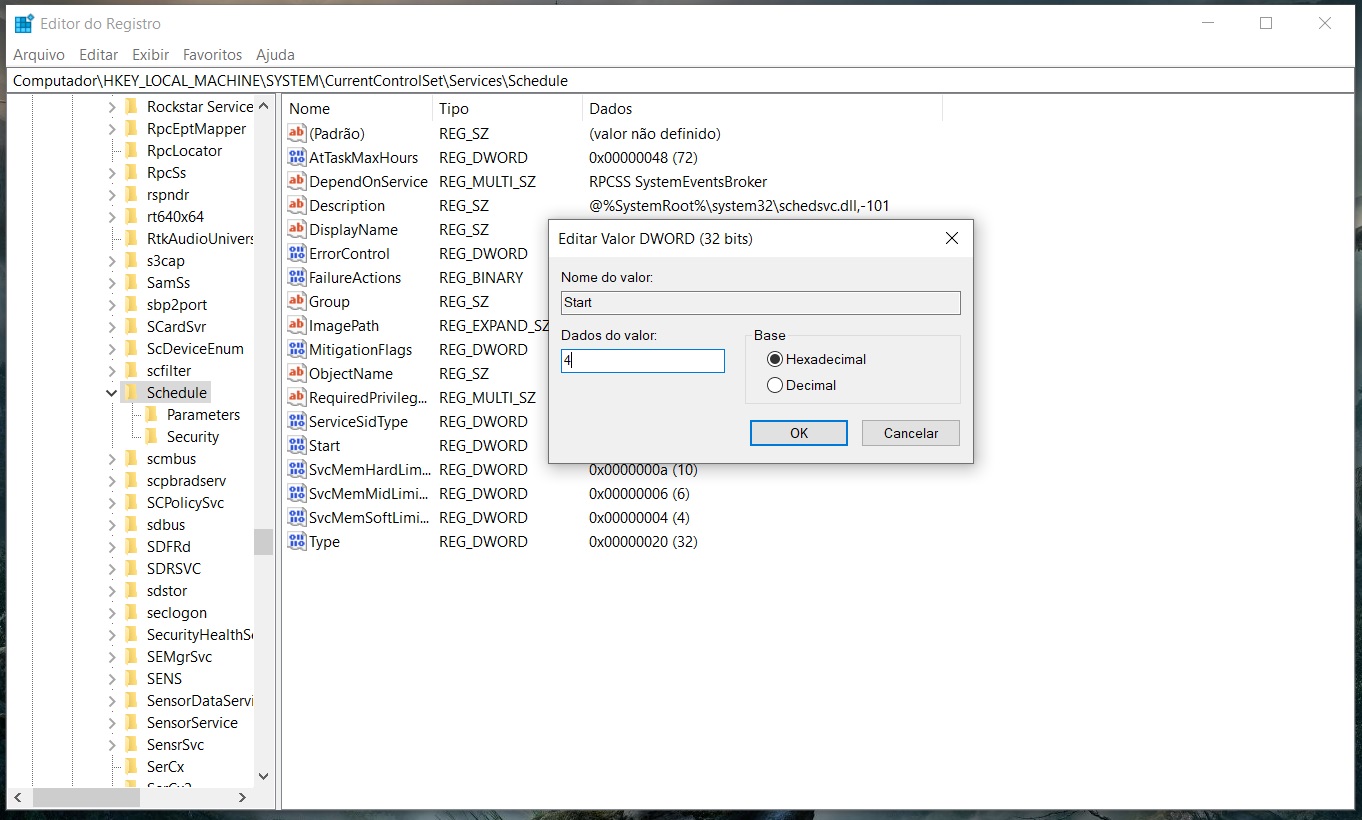Screen dimensions: 1362x820
Task: Collapse the Schedule key in the tree
Action: (111, 393)
